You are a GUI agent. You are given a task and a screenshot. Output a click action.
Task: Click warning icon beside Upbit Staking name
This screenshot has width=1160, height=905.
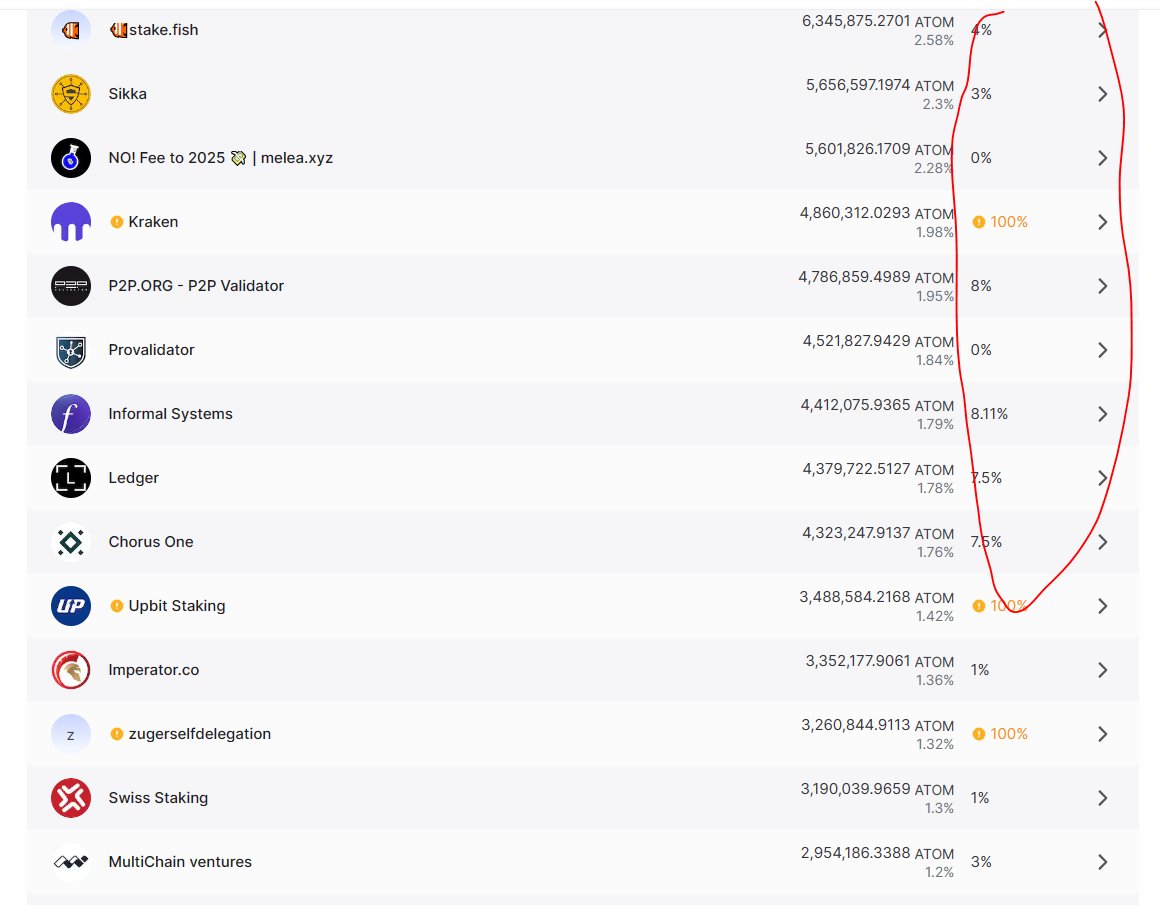116,606
